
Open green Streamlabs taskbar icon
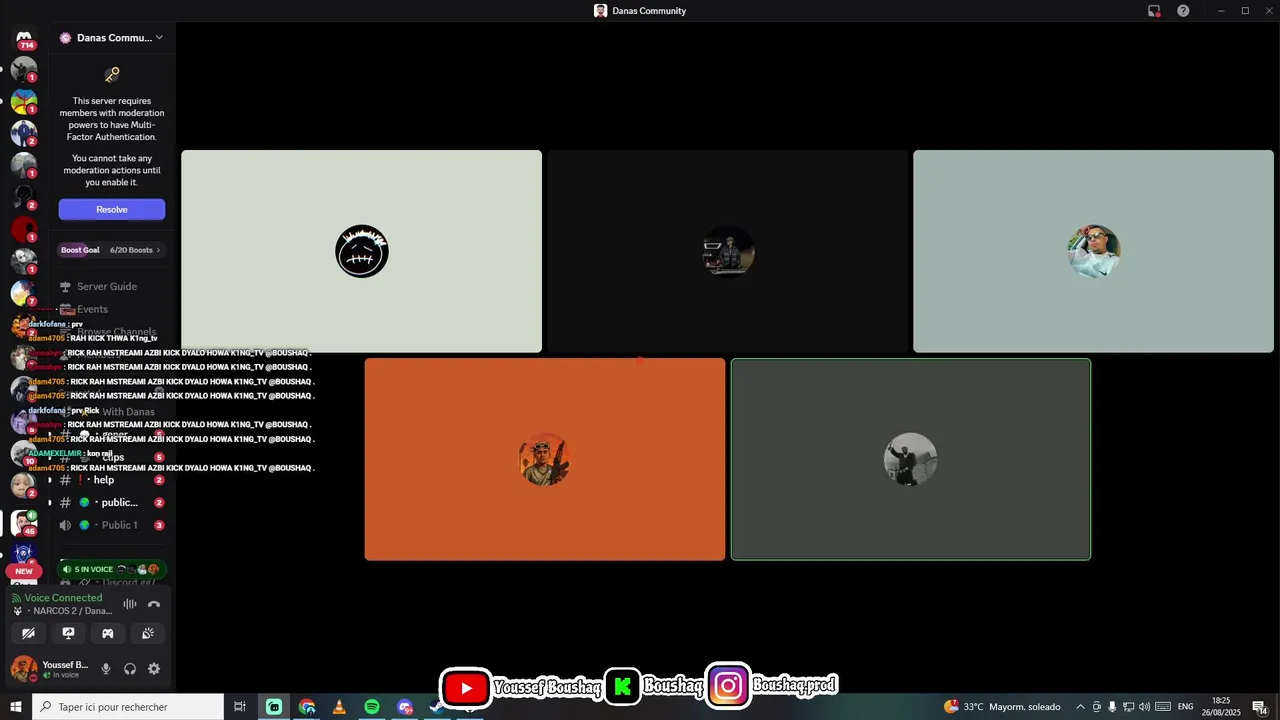(x=274, y=707)
